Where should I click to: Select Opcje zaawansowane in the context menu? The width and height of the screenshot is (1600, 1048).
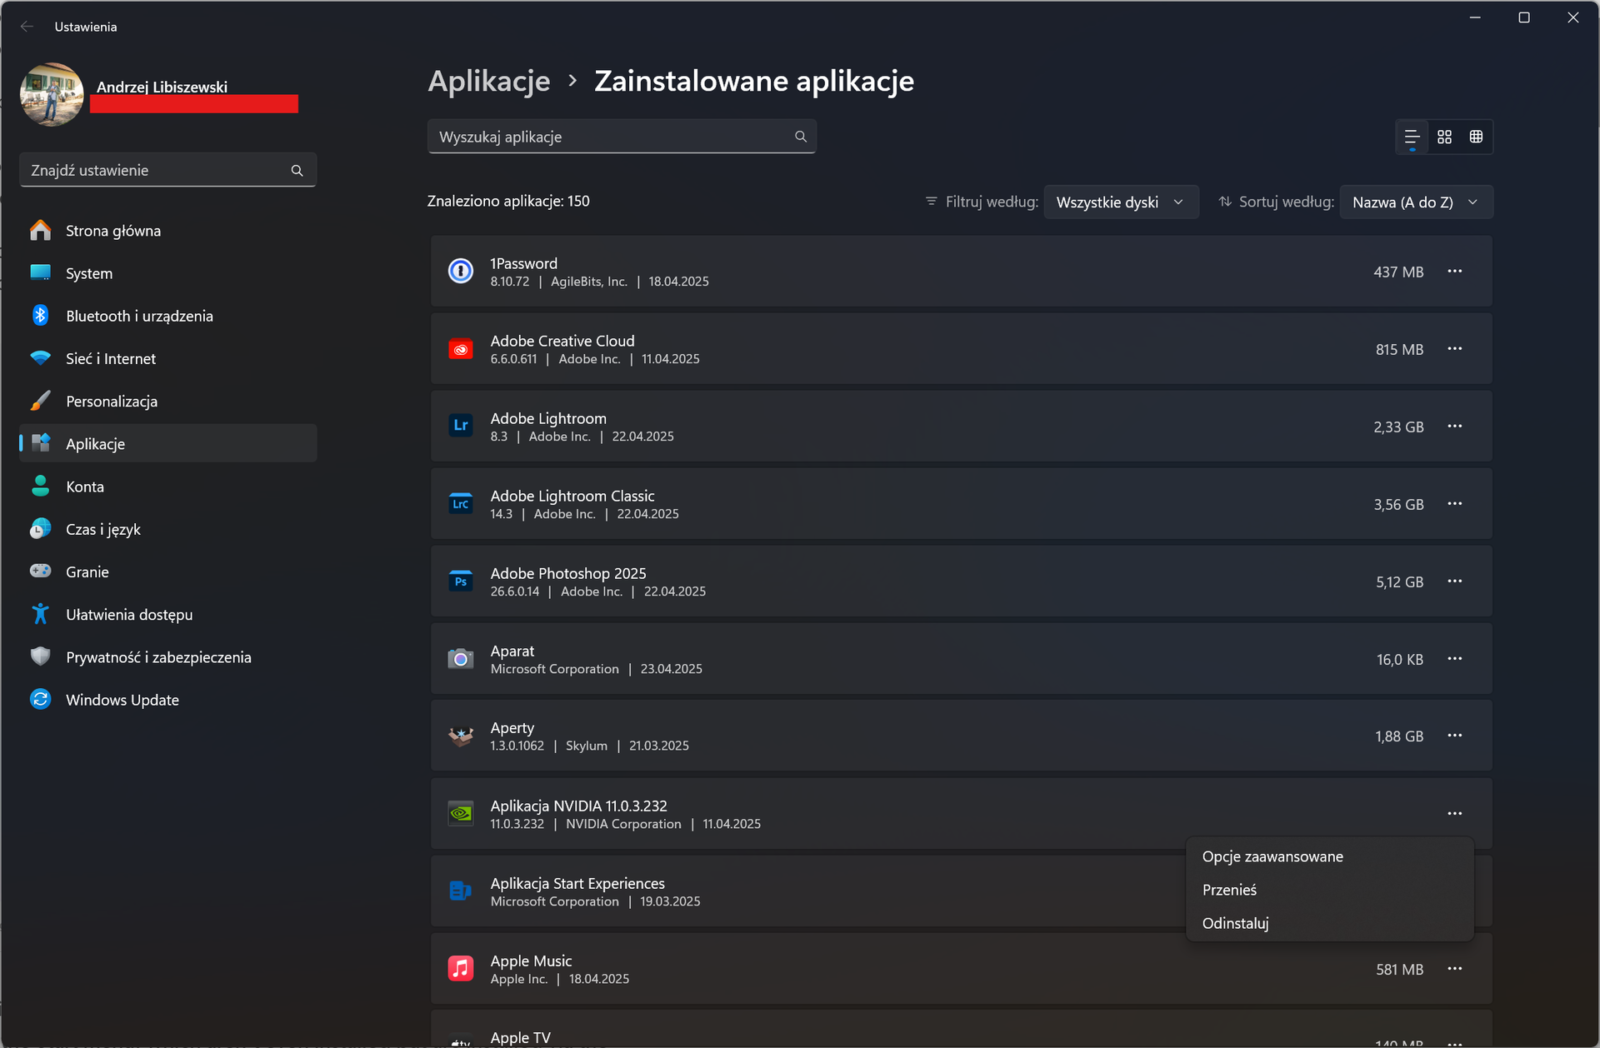point(1272,857)
